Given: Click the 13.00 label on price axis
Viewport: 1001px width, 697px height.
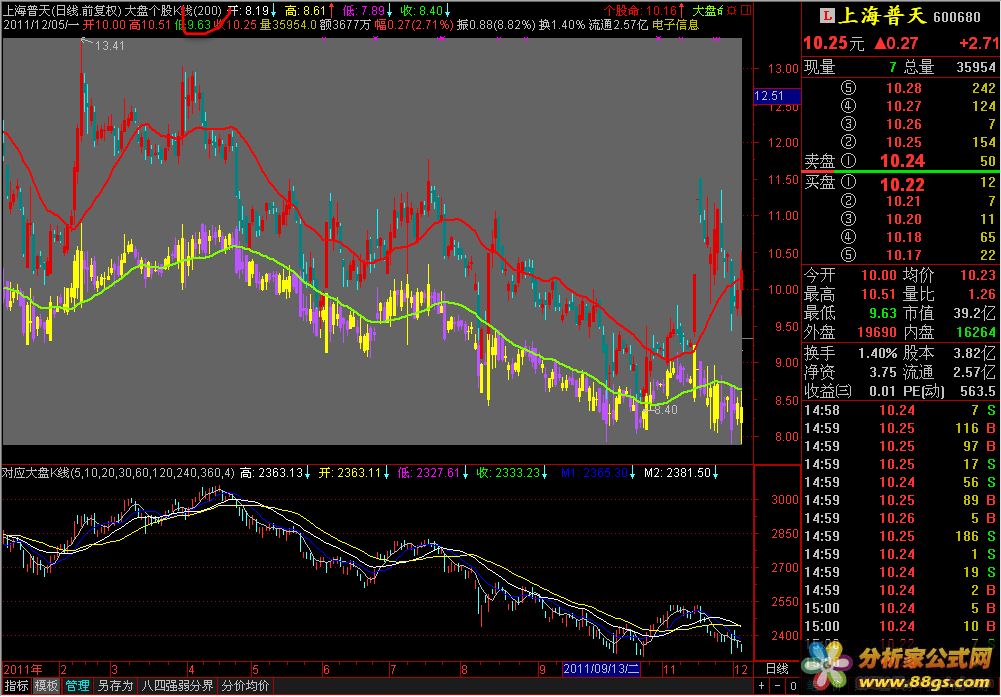Looking at the screenshot, I should (x=783, y=69).
